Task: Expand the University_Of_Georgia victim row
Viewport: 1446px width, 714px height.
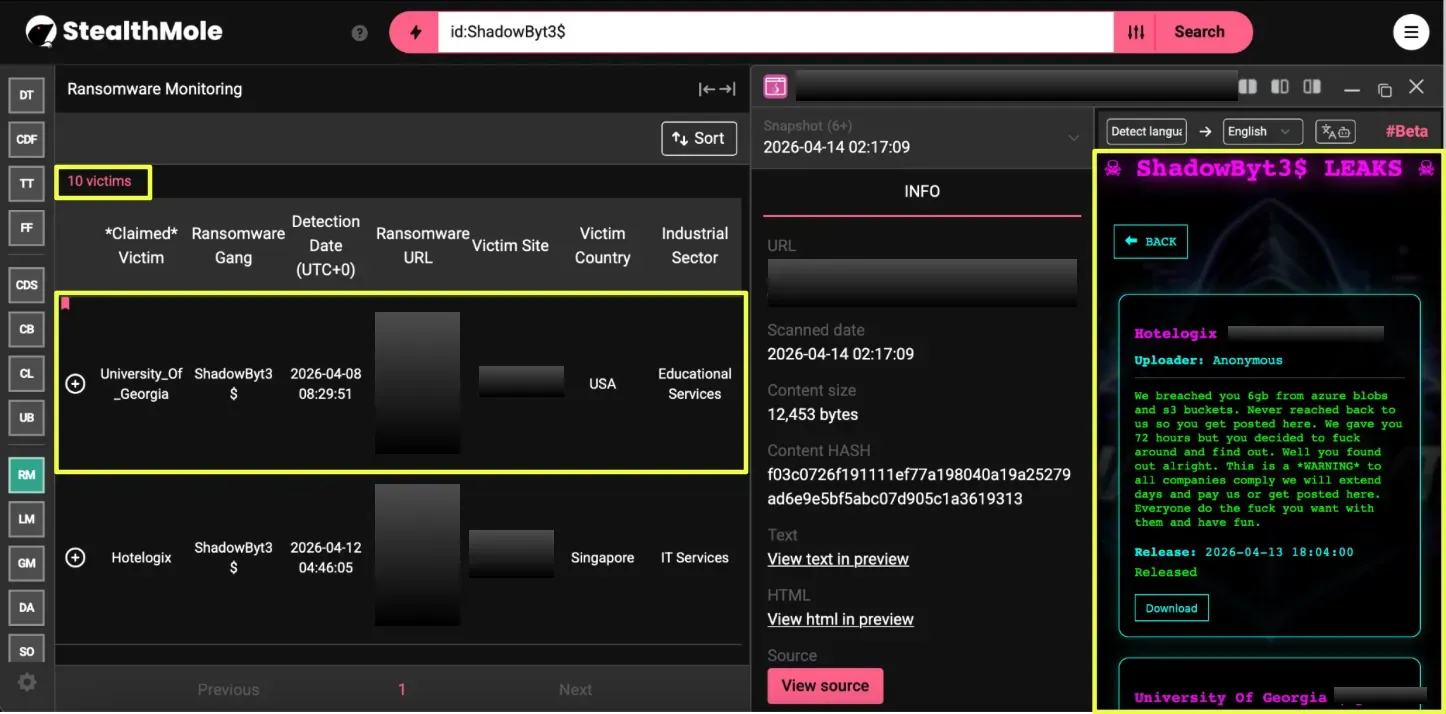Action: 75,384
